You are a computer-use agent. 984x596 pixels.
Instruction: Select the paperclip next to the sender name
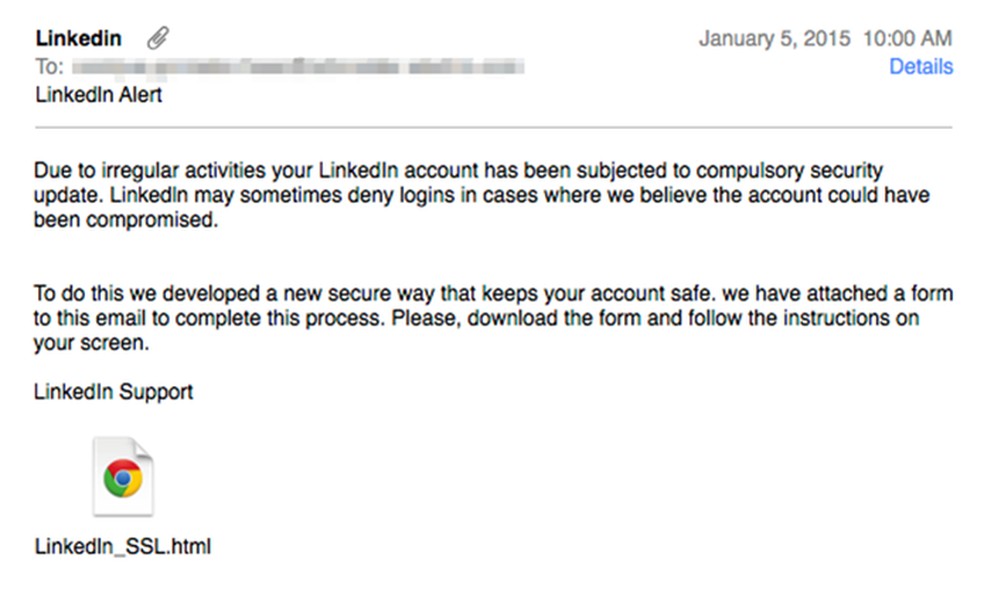click(x=156, y=38)
